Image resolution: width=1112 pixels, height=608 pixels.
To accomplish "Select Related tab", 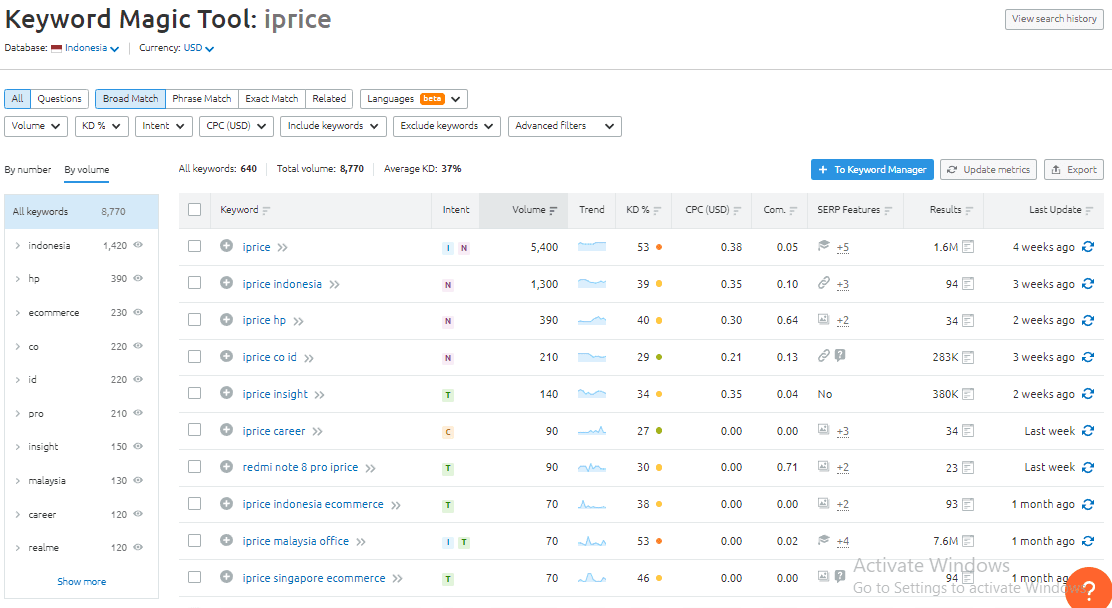I will [x=329, y=99].
